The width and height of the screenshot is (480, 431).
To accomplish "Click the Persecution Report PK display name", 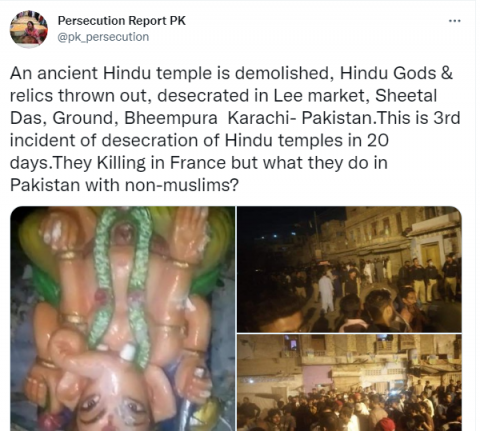I will (121, 21).
